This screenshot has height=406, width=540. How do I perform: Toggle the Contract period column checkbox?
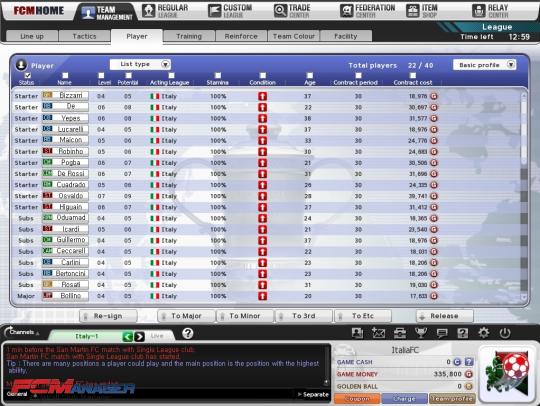[x=358, y=75]
